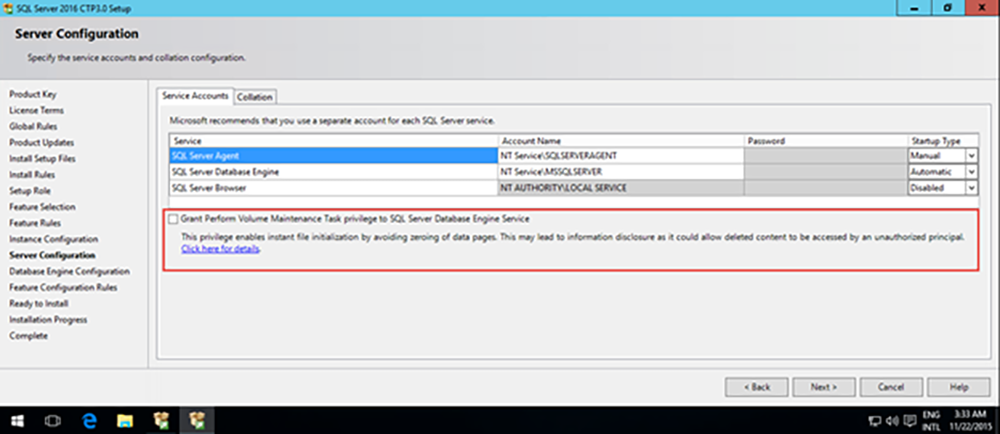This screenshot has width=1000, height=434.
Task: Launch Microsoft Edge from the taskbar
Action: (x=89, y=421)
